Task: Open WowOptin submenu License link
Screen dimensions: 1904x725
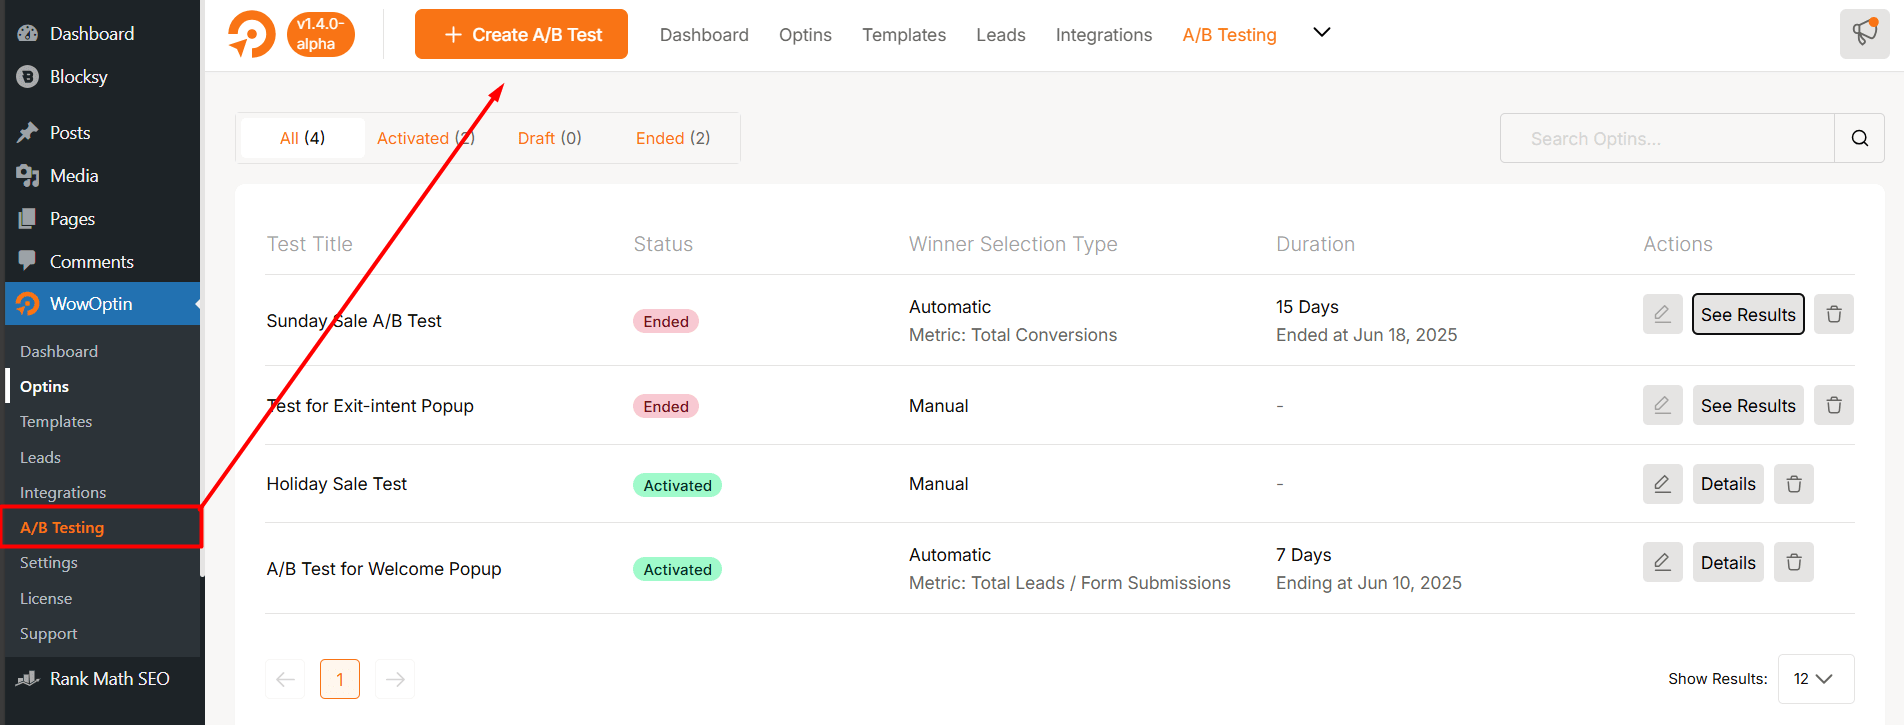Action: pyautogui.click(x=46, y=598)
